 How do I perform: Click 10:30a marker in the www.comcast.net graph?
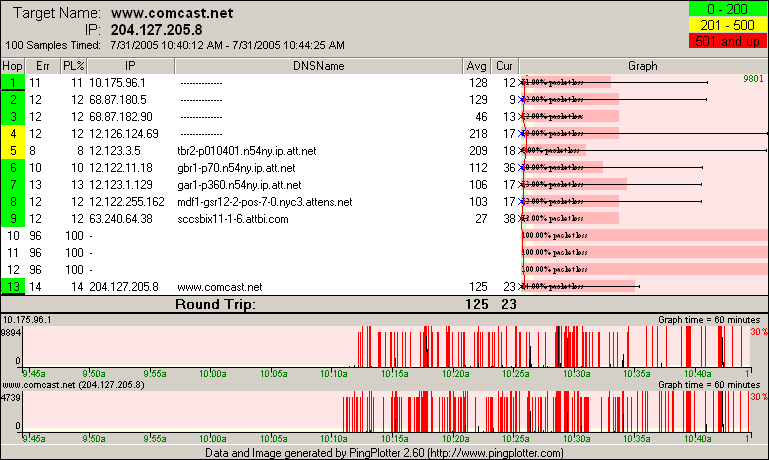click(x=576, y=439)
